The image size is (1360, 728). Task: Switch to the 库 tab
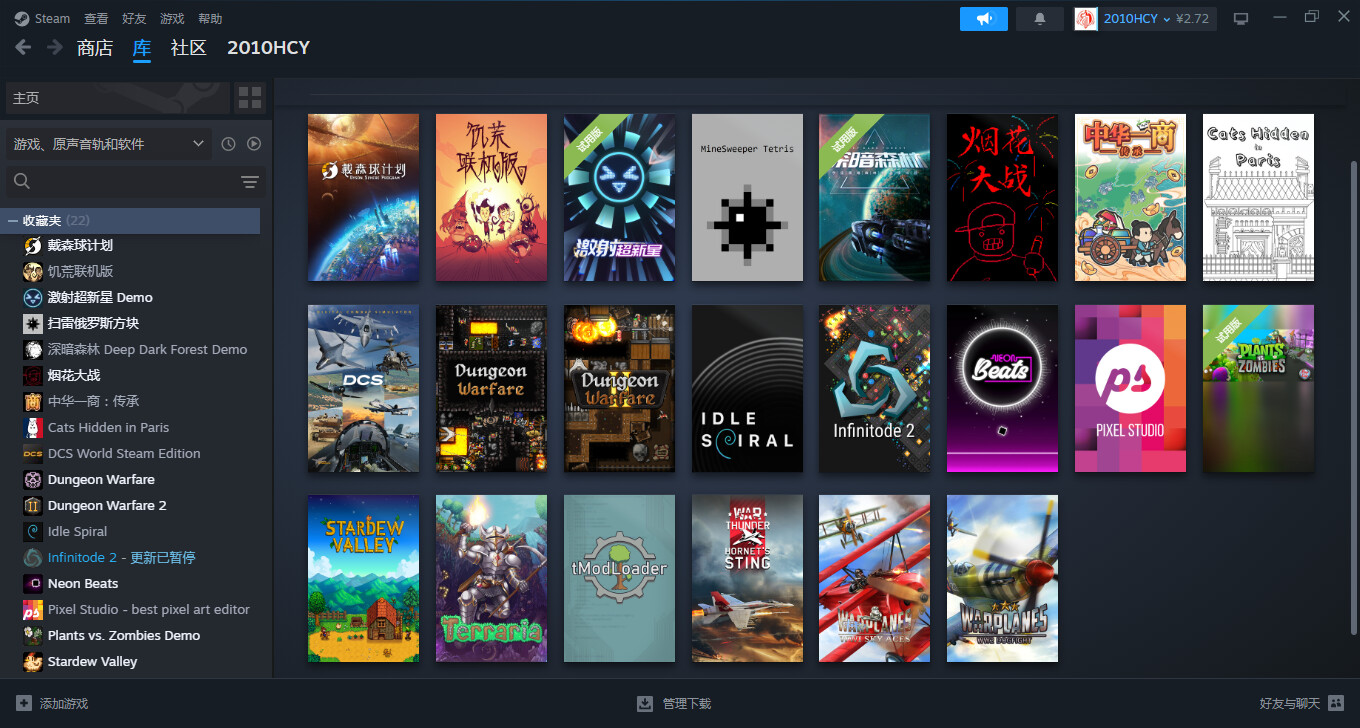tap(142, 48)
